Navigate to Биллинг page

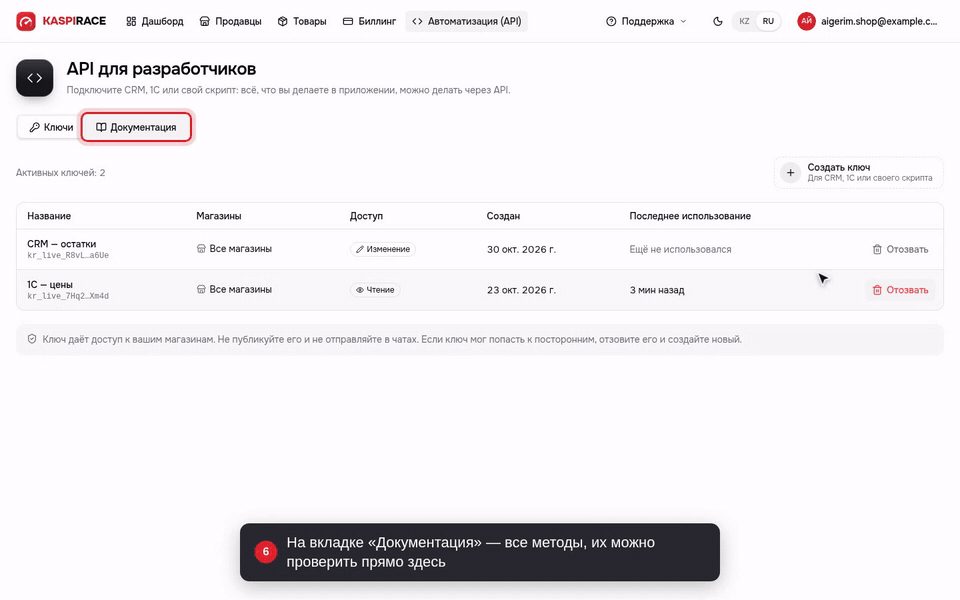pos(369,21)
